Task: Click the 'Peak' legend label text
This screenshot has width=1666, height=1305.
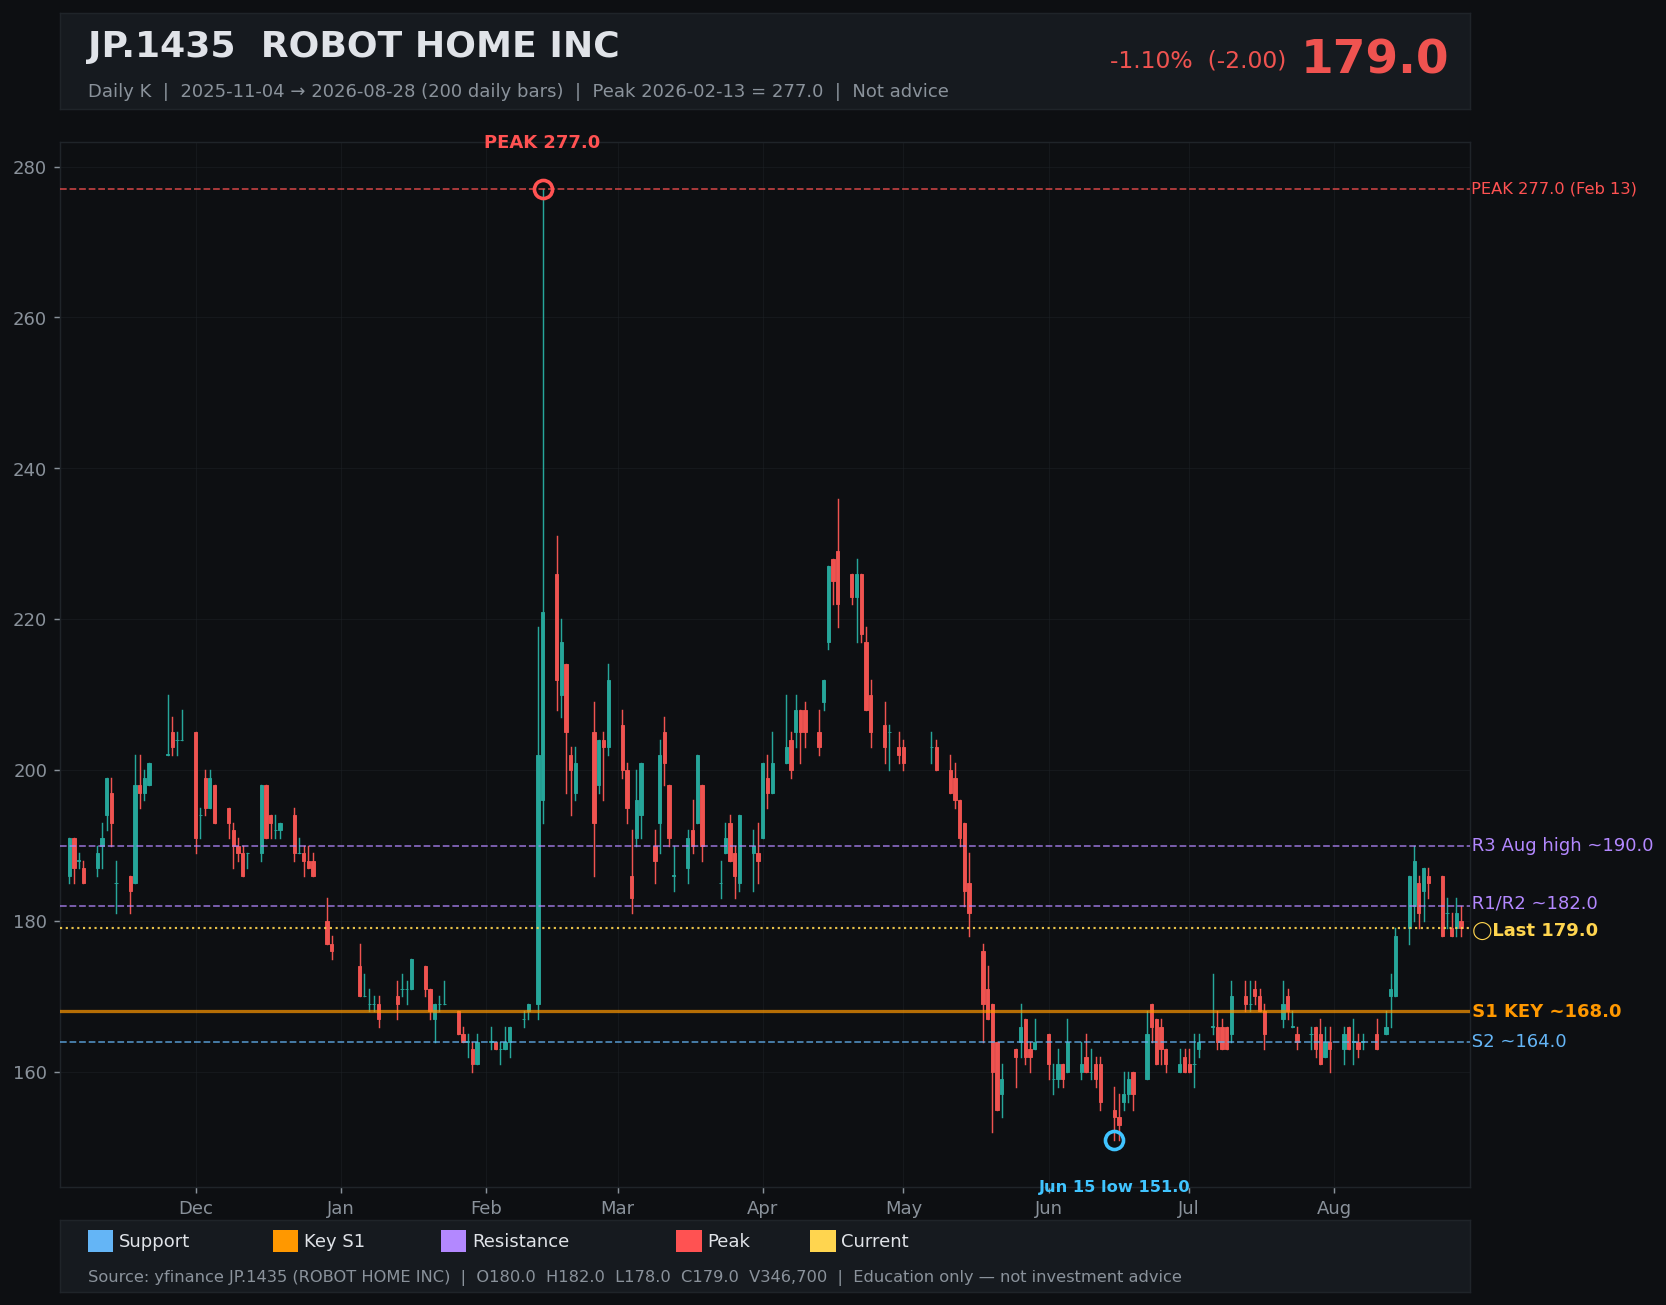Action: pyautogui.click(x=729, y=1241)
